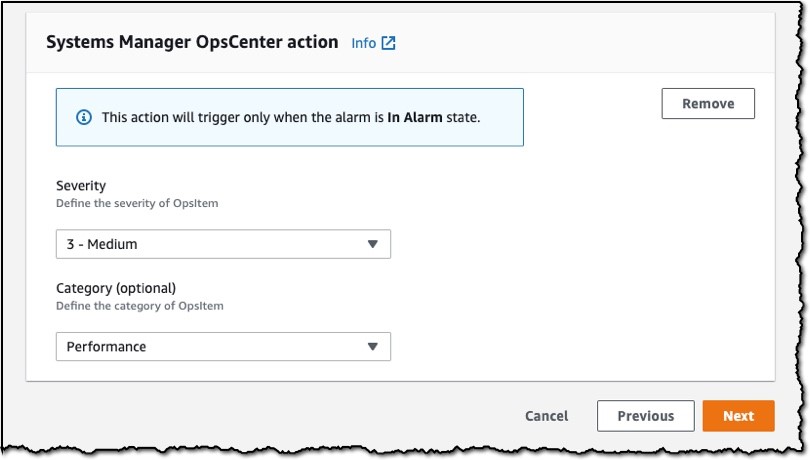Select the '3 - Medium' value text
Viewport: 810px width, 460px height.
click(102, 244)
